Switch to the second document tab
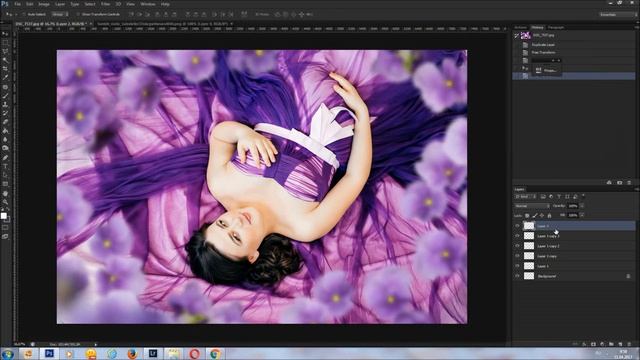 [163, 24]
